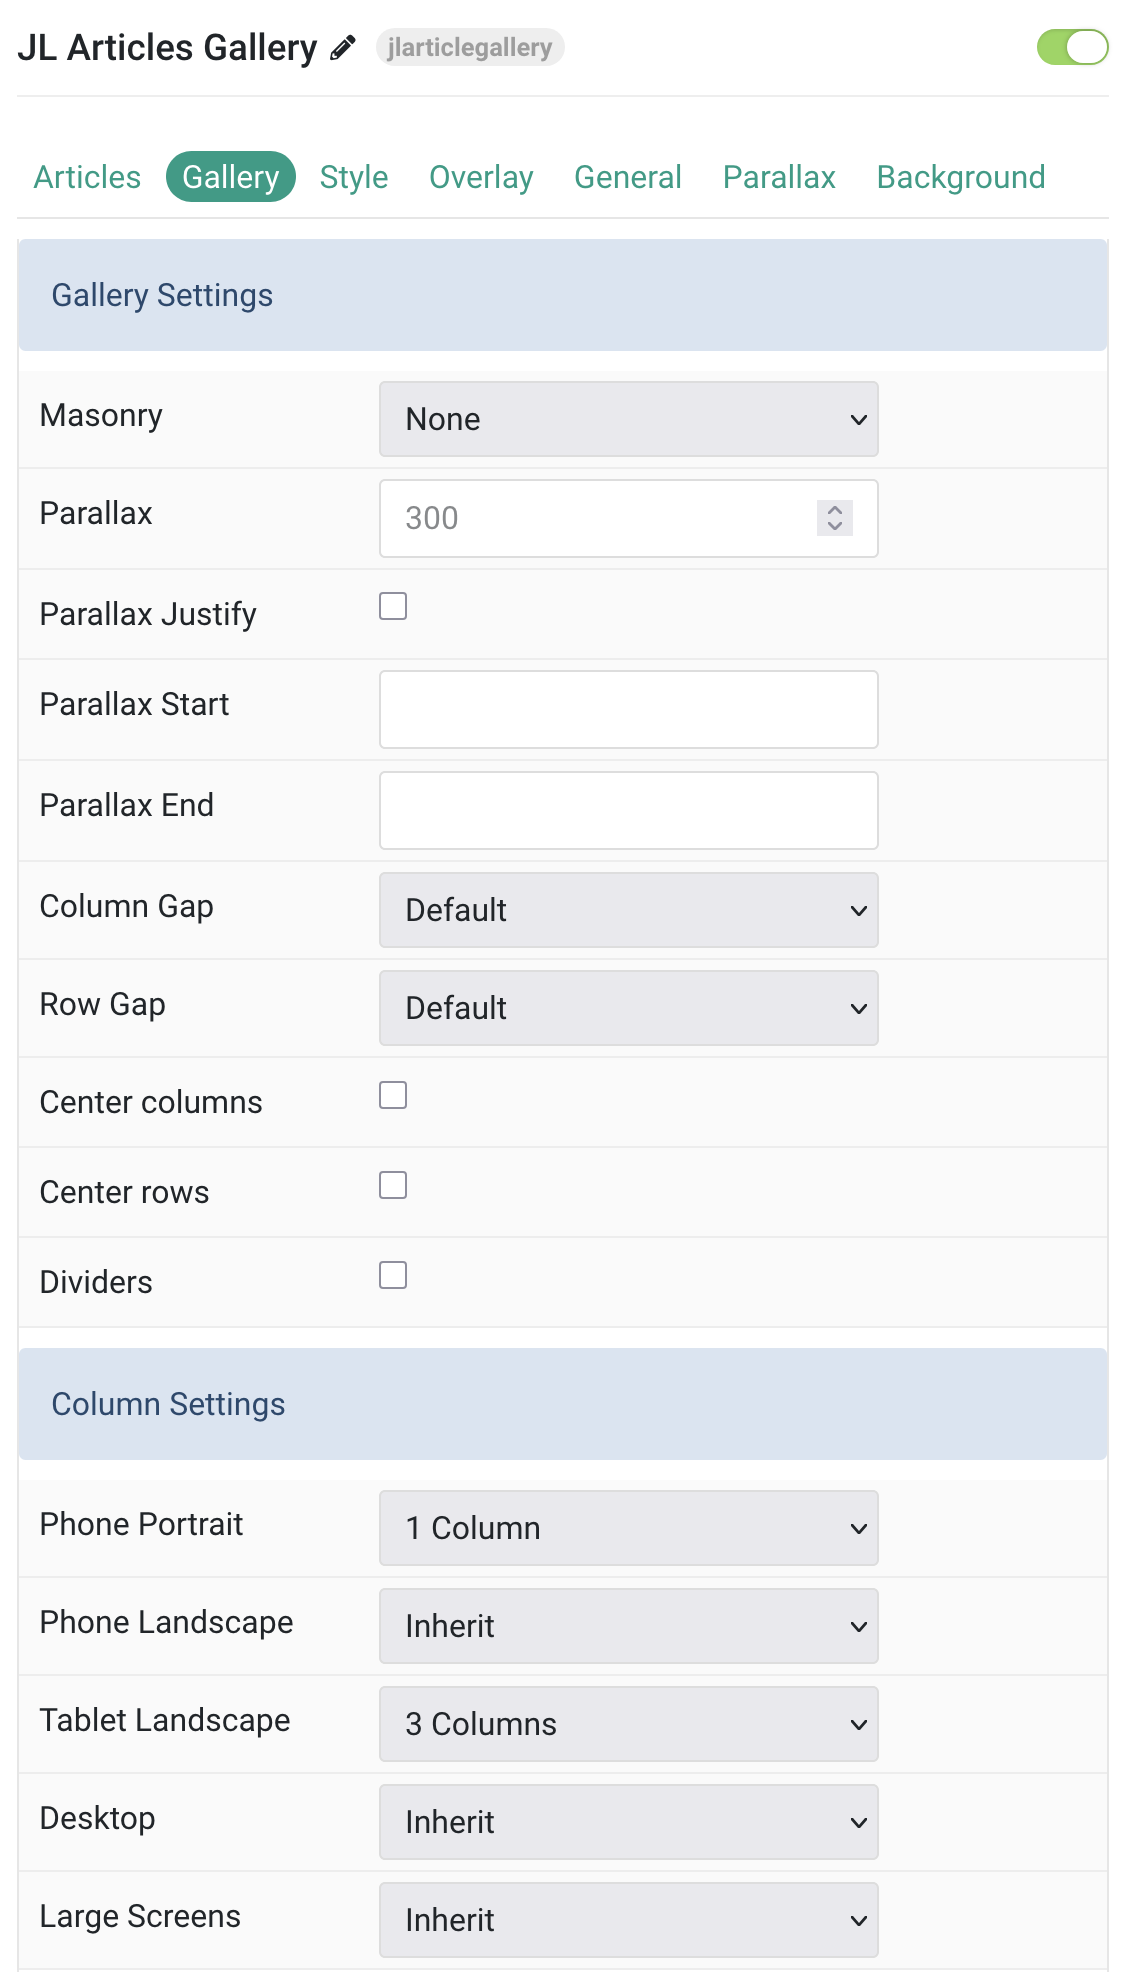The width and height of the screenshot is (1128, 1972).
Task: Open the Overlay tab
Action: point(481,177)
